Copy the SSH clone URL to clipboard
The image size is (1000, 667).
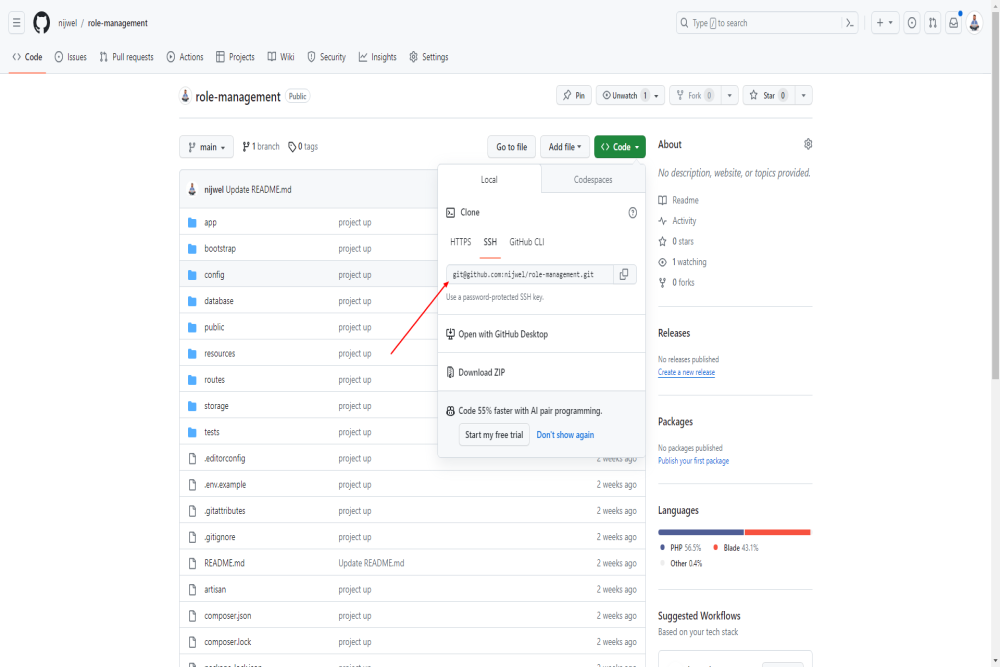[624, 274]
